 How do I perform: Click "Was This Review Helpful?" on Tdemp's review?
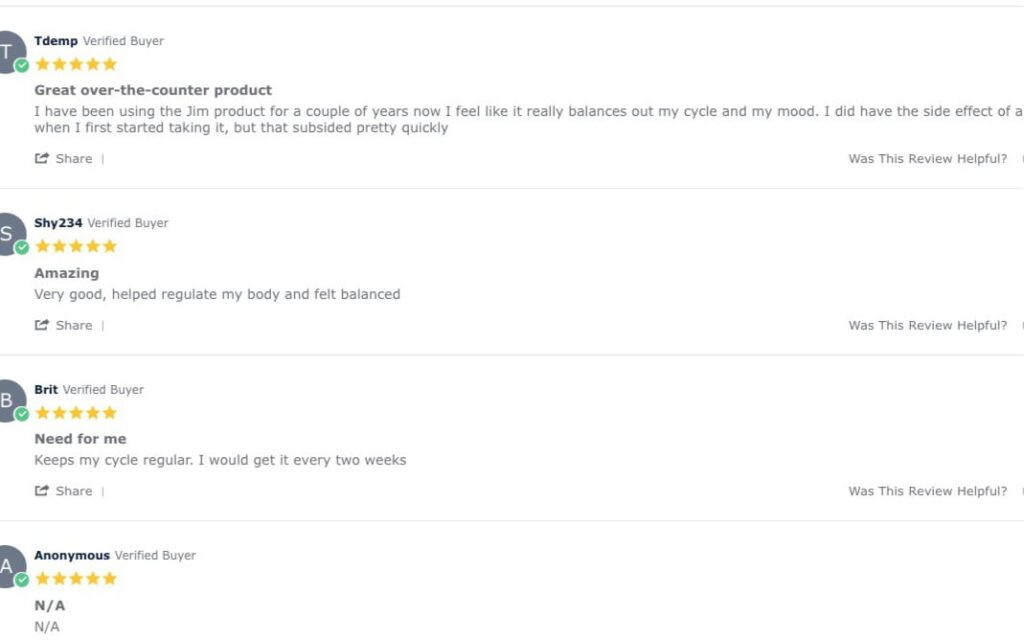(927, 159)
